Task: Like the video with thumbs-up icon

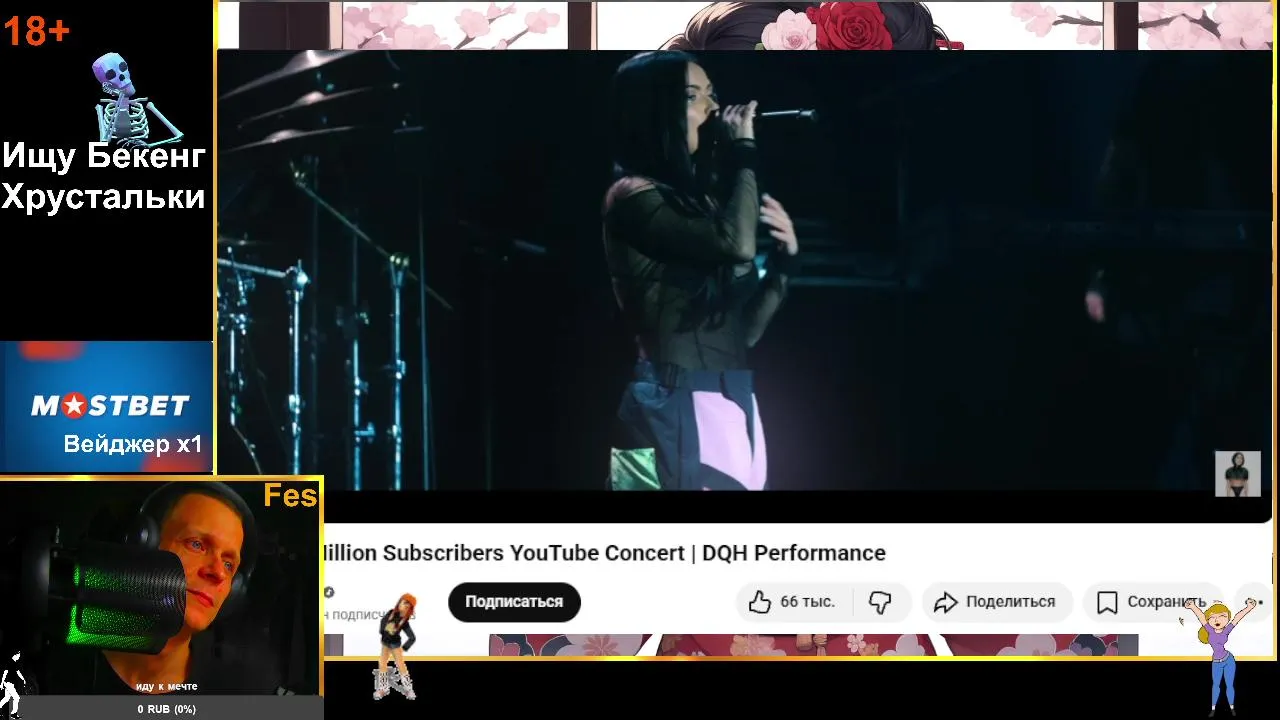Action: [760, 602]
